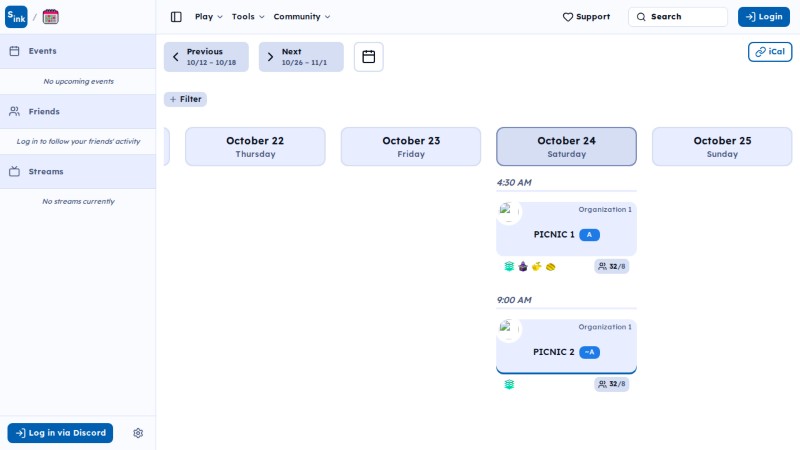The width and height of the screenshot is (800, 450).
Task: Add a Filter to the calendar
Action: [x=185, y=99]
